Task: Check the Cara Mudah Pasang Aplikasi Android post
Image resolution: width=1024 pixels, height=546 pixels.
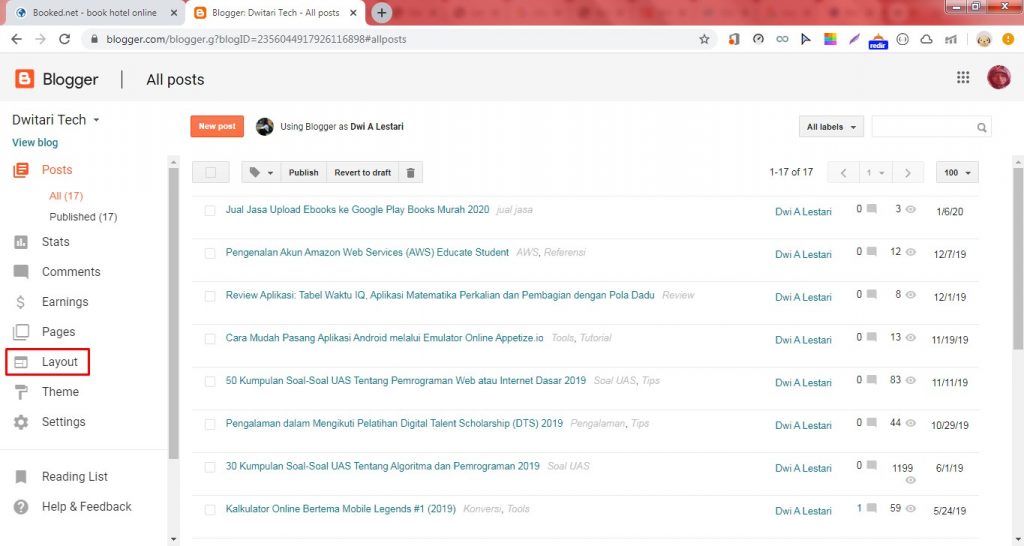Action: click(210, 339)
